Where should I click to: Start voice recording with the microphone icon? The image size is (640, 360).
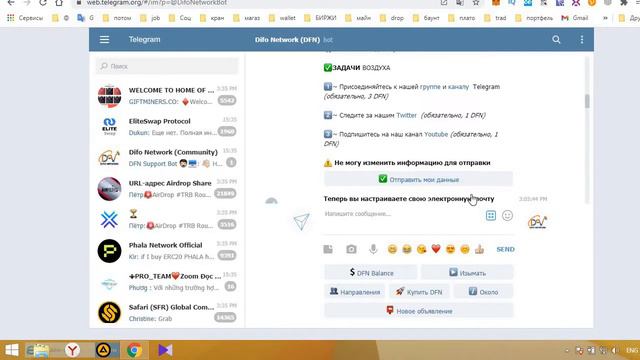pyautogui.click(x=373, y=249)
